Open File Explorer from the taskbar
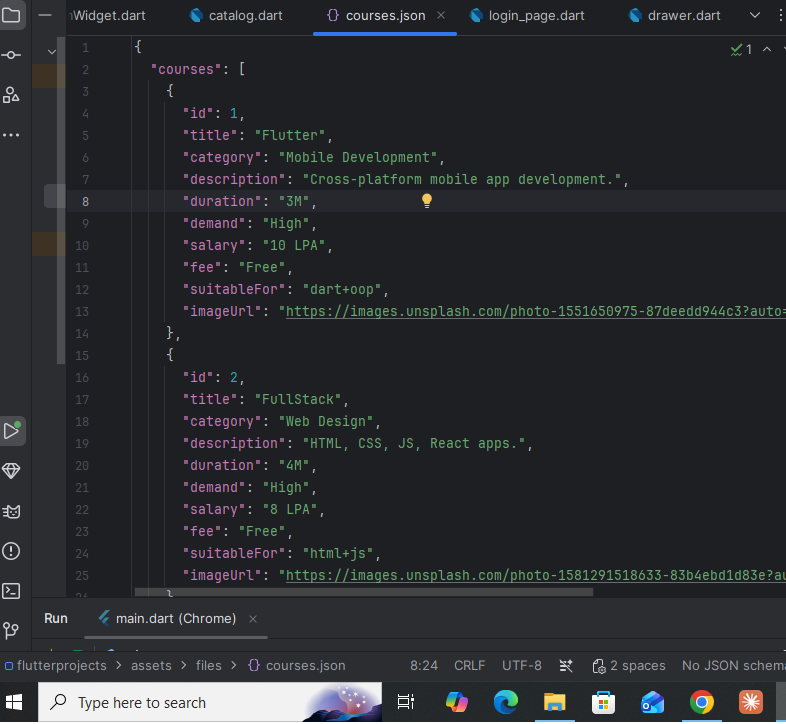 (x=554, y=702)
